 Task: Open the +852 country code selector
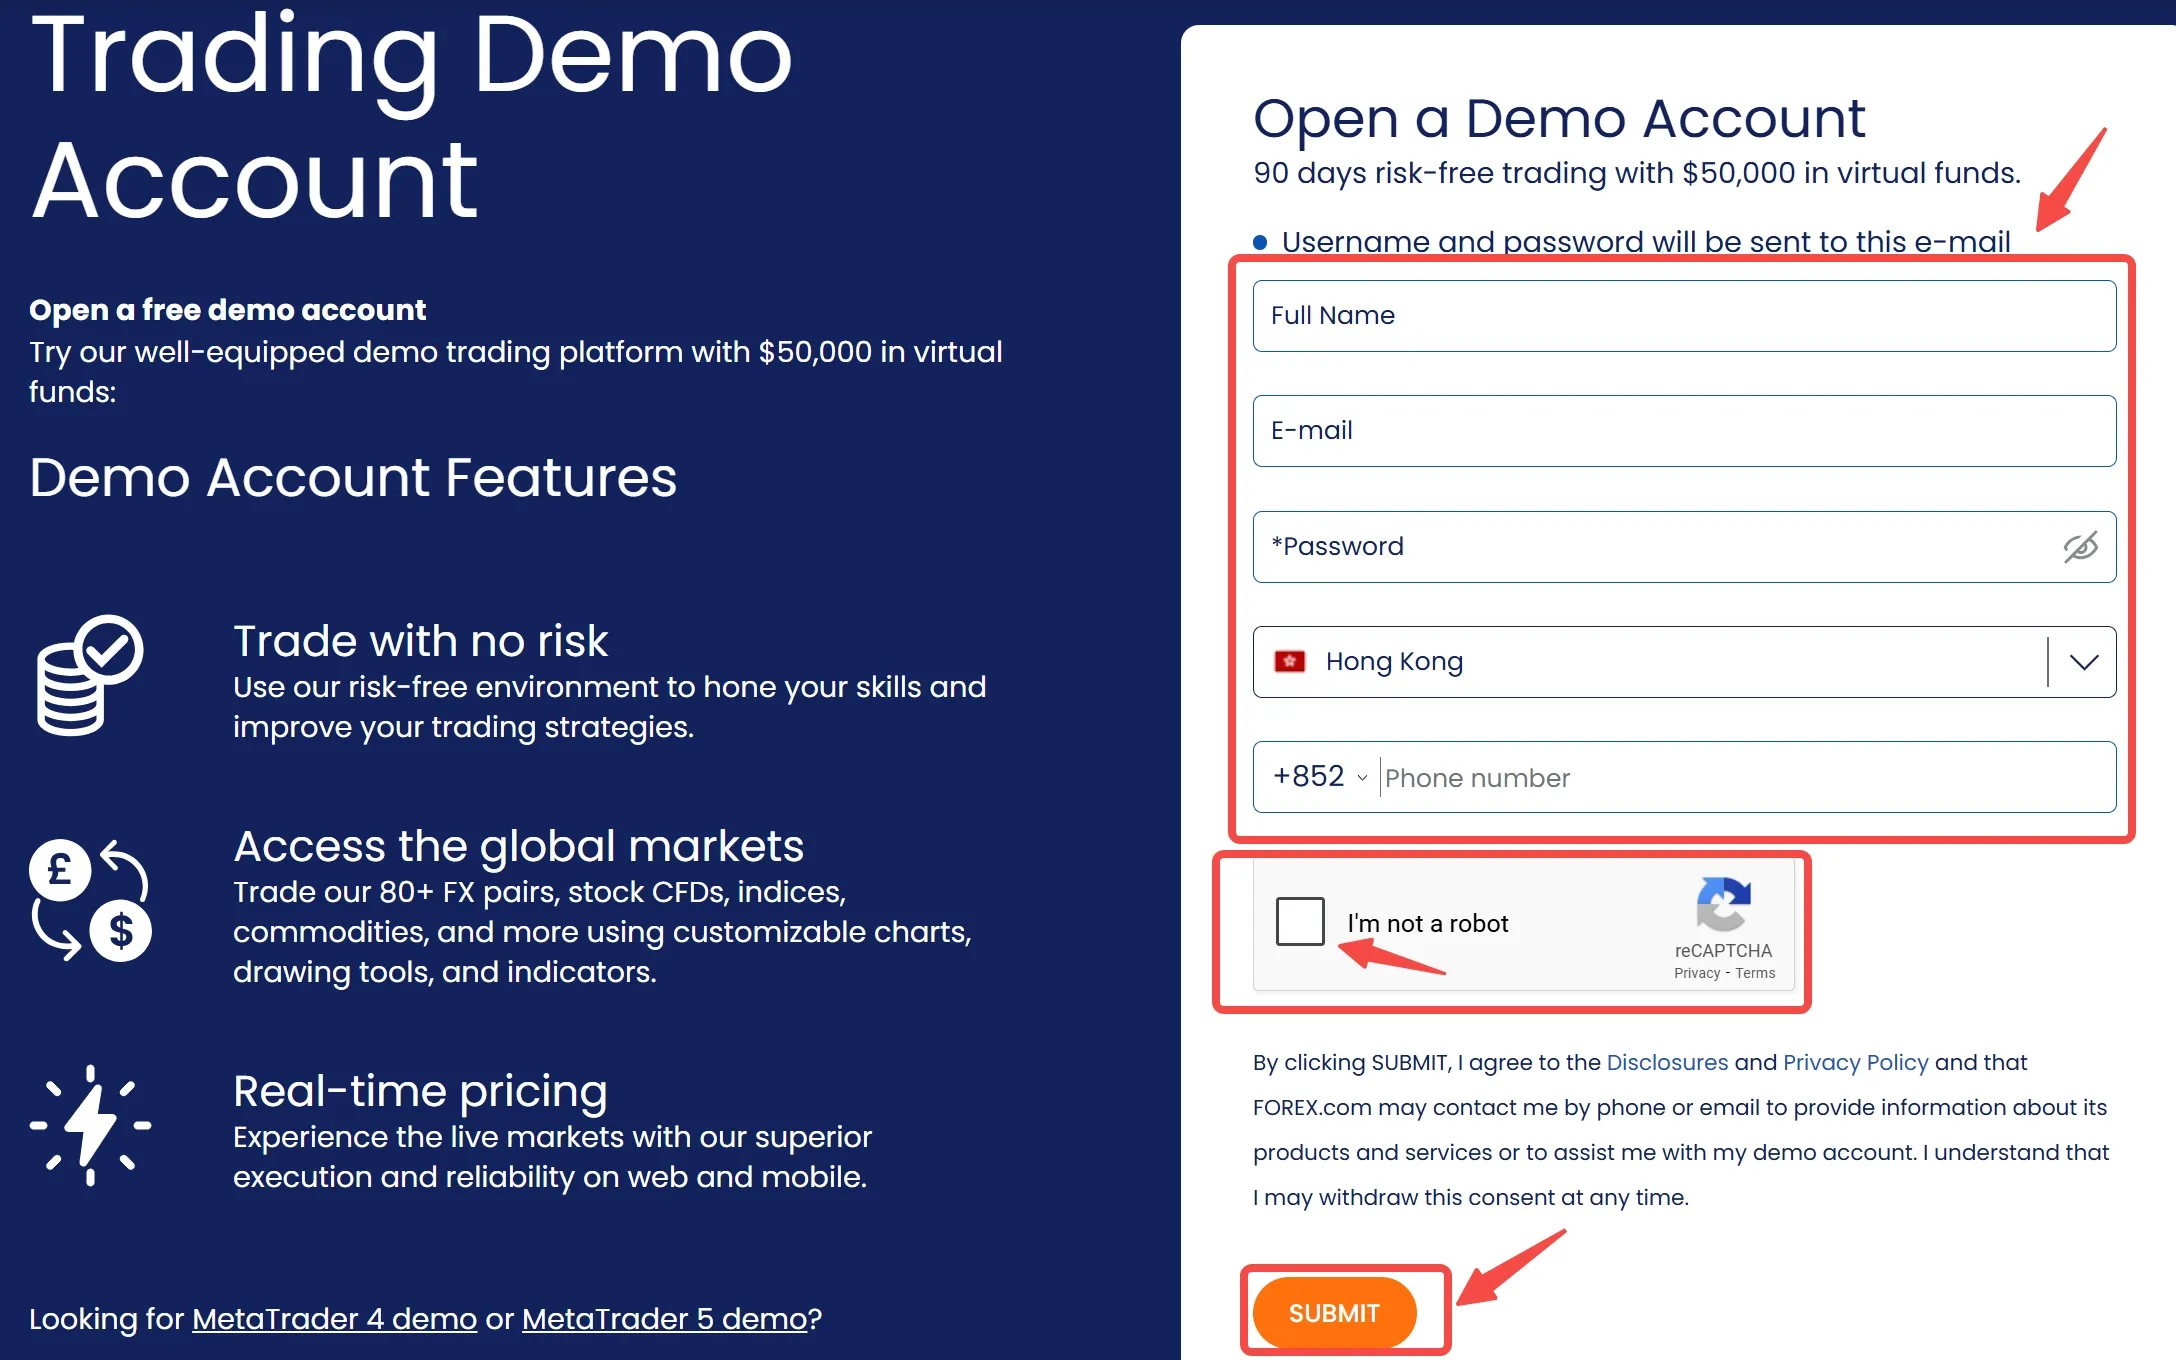click(x=1319, y=777)
